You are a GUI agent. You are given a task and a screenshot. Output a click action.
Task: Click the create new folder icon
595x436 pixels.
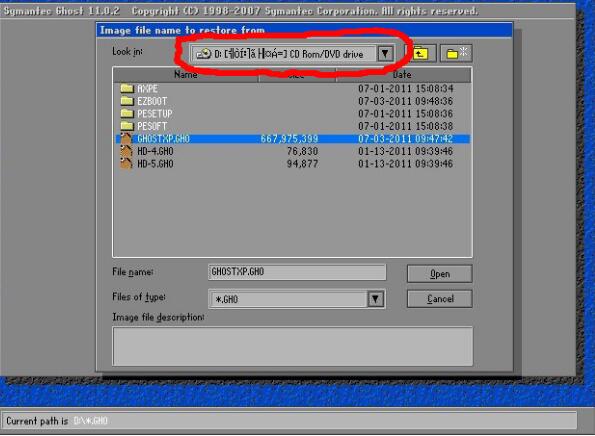pyautogui.click(x=456, y=53)
